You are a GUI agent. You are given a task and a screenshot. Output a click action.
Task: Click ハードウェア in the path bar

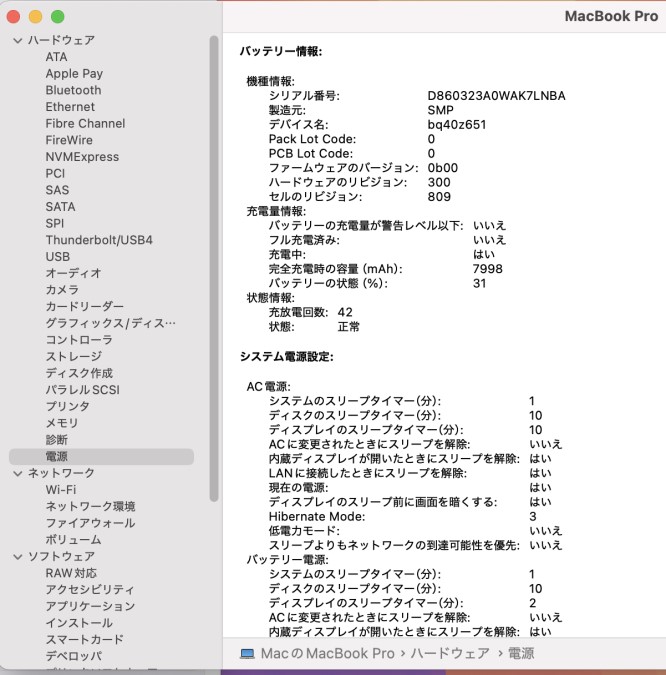tap(450, 654)
